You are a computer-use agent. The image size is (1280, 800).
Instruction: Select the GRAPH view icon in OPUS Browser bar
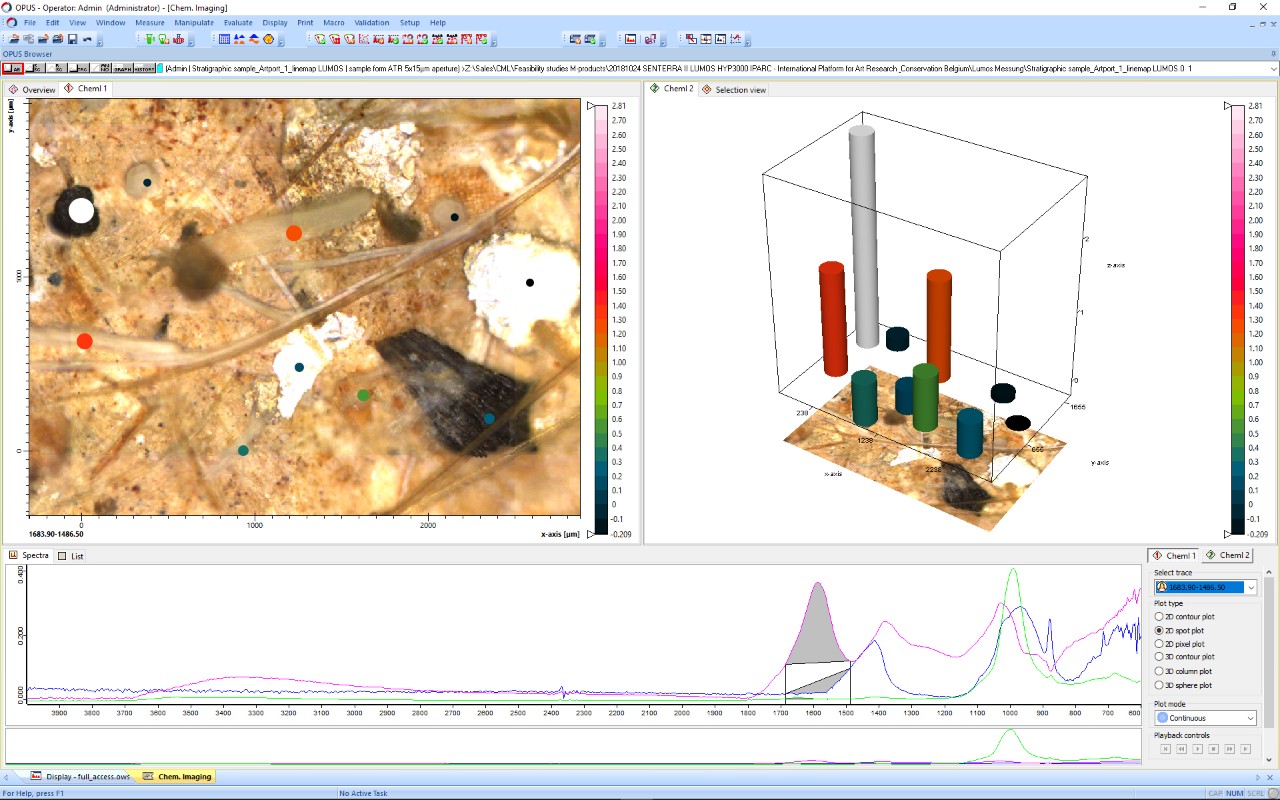(123, 67)
